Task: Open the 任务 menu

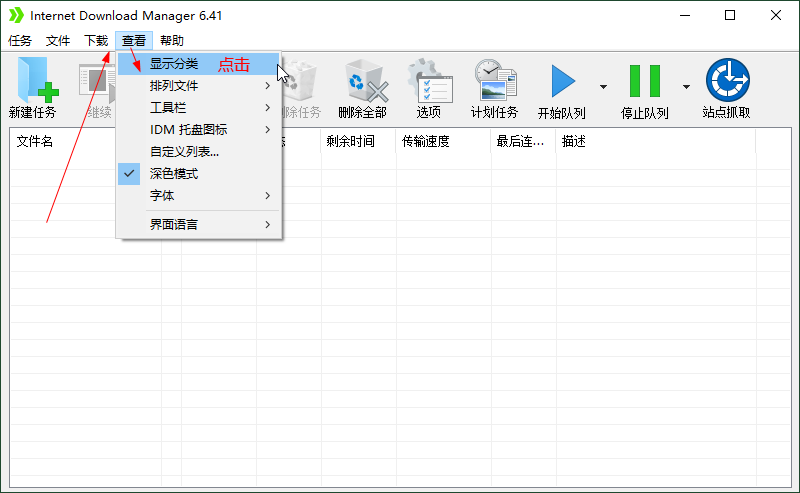Action: [x=20, y=41]
